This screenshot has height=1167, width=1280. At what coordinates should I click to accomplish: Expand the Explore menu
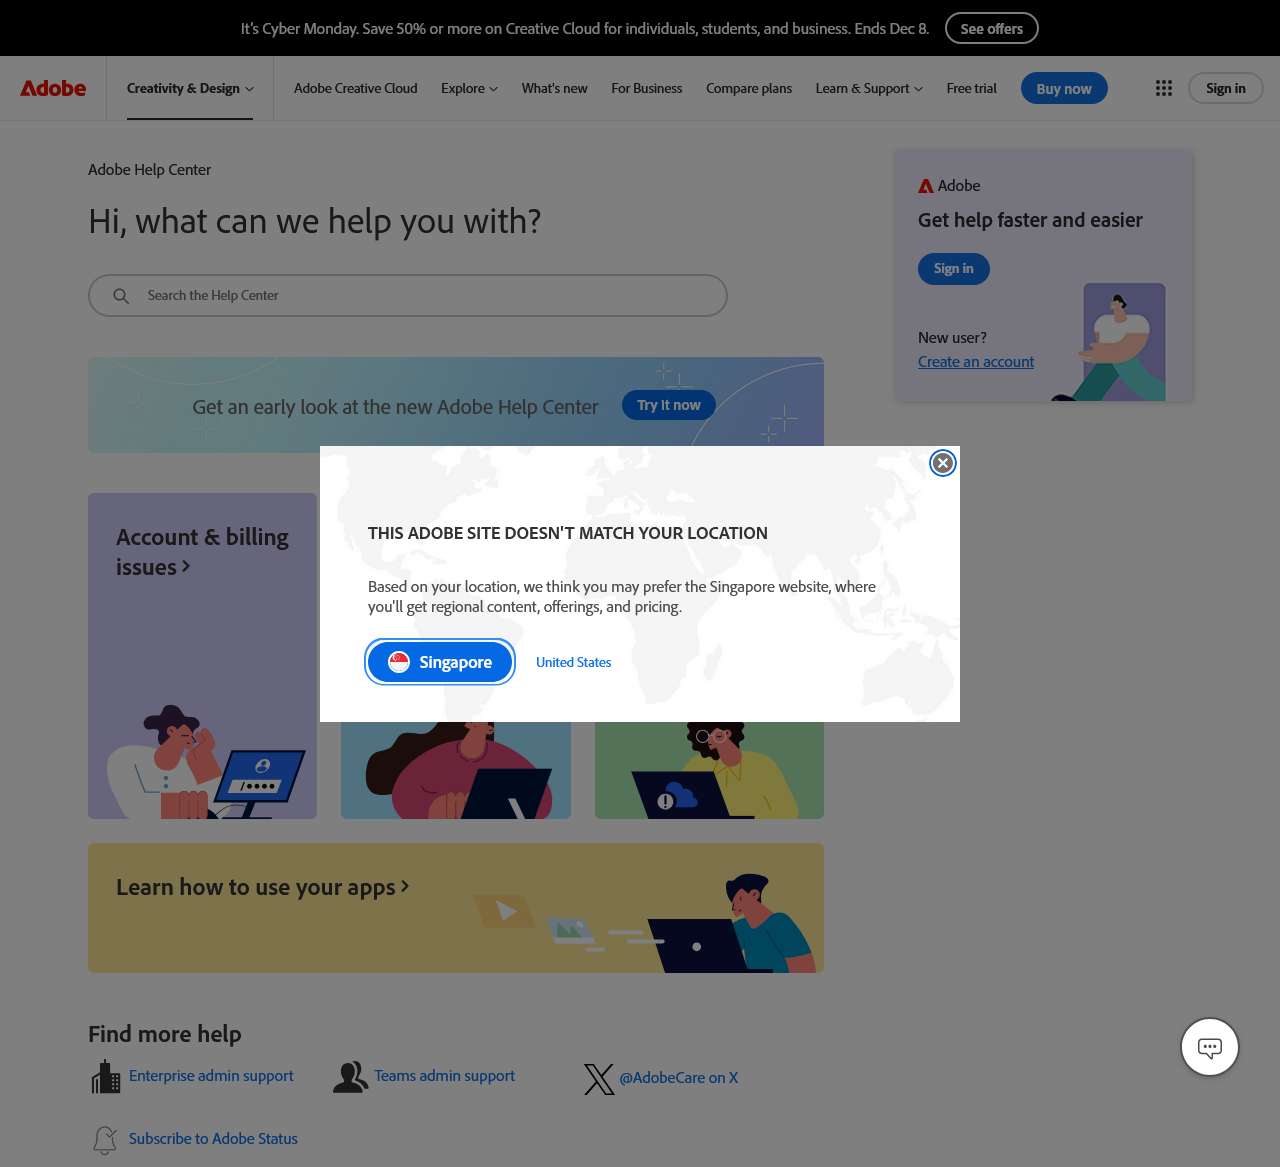pos(469,88)
